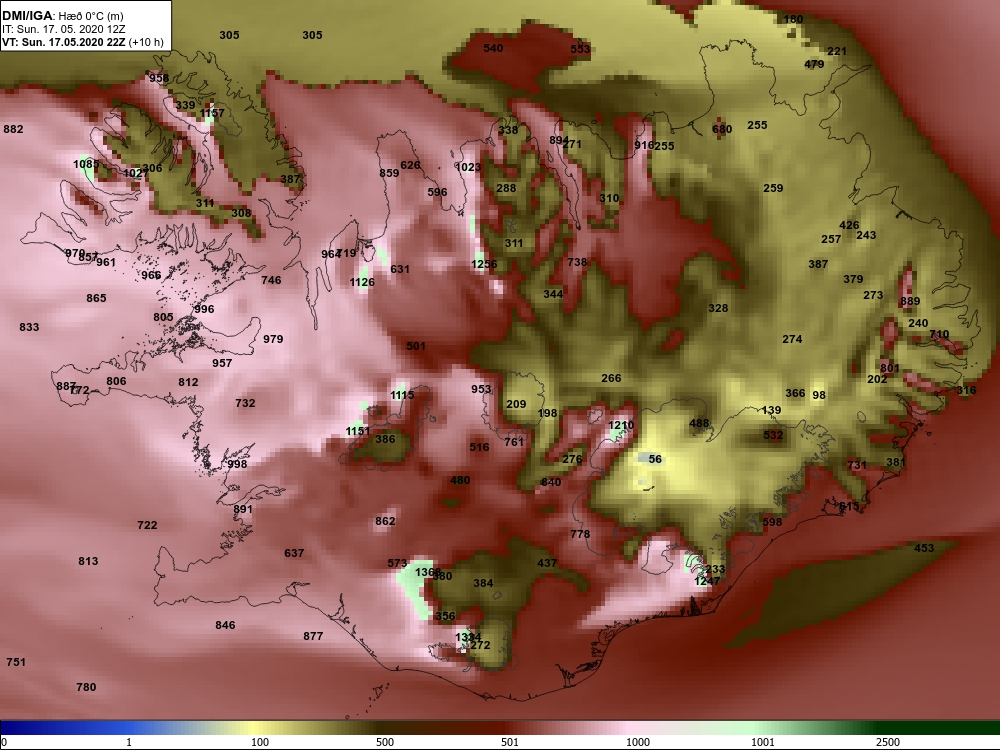This screenshot has height=750, width=1000.
Task: Click the map value '778'
Action: [x=580, y=534]
